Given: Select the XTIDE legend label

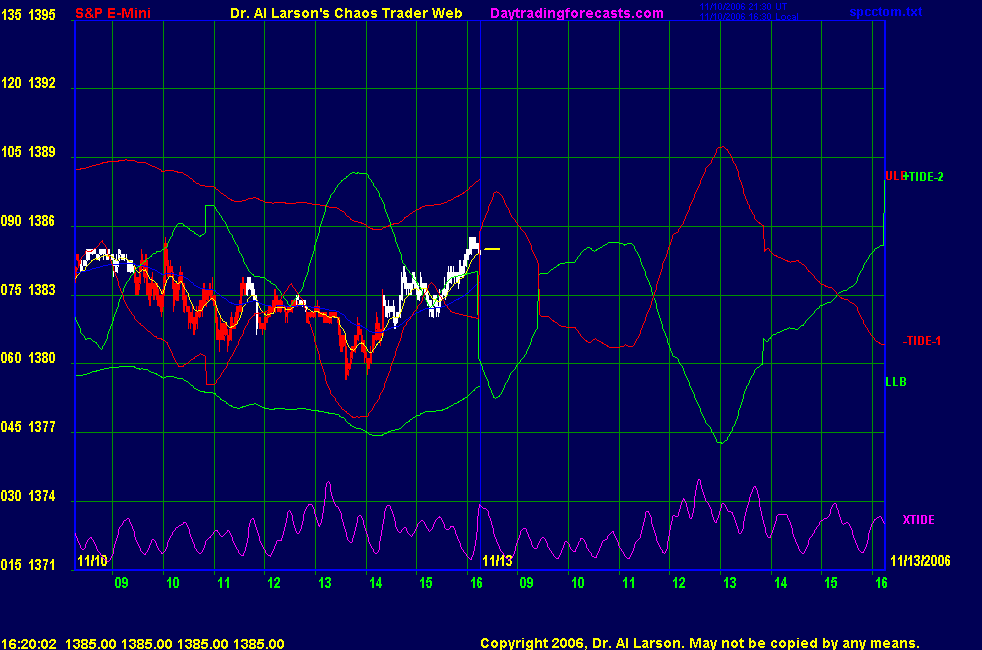Looking at the screenshot, I should pyautogui.click(x=918, y=520).
